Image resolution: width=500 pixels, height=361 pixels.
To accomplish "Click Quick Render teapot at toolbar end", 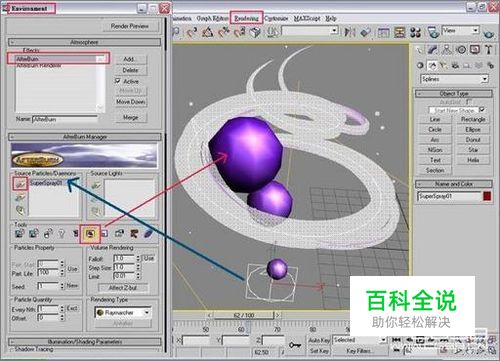I will [489, 33].
